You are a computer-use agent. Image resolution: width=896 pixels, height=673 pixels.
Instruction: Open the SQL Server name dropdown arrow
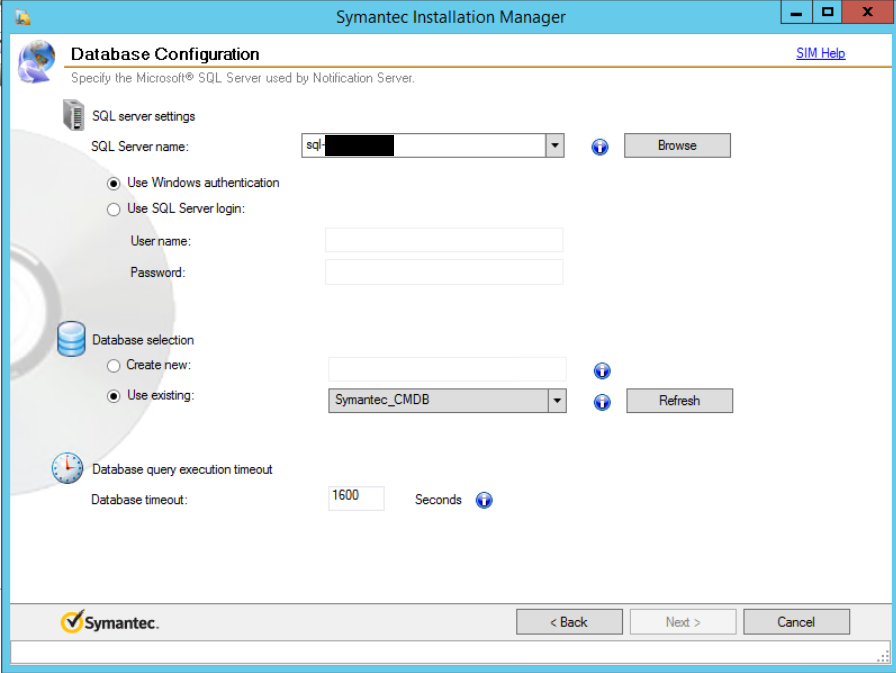tap(555, 146)
